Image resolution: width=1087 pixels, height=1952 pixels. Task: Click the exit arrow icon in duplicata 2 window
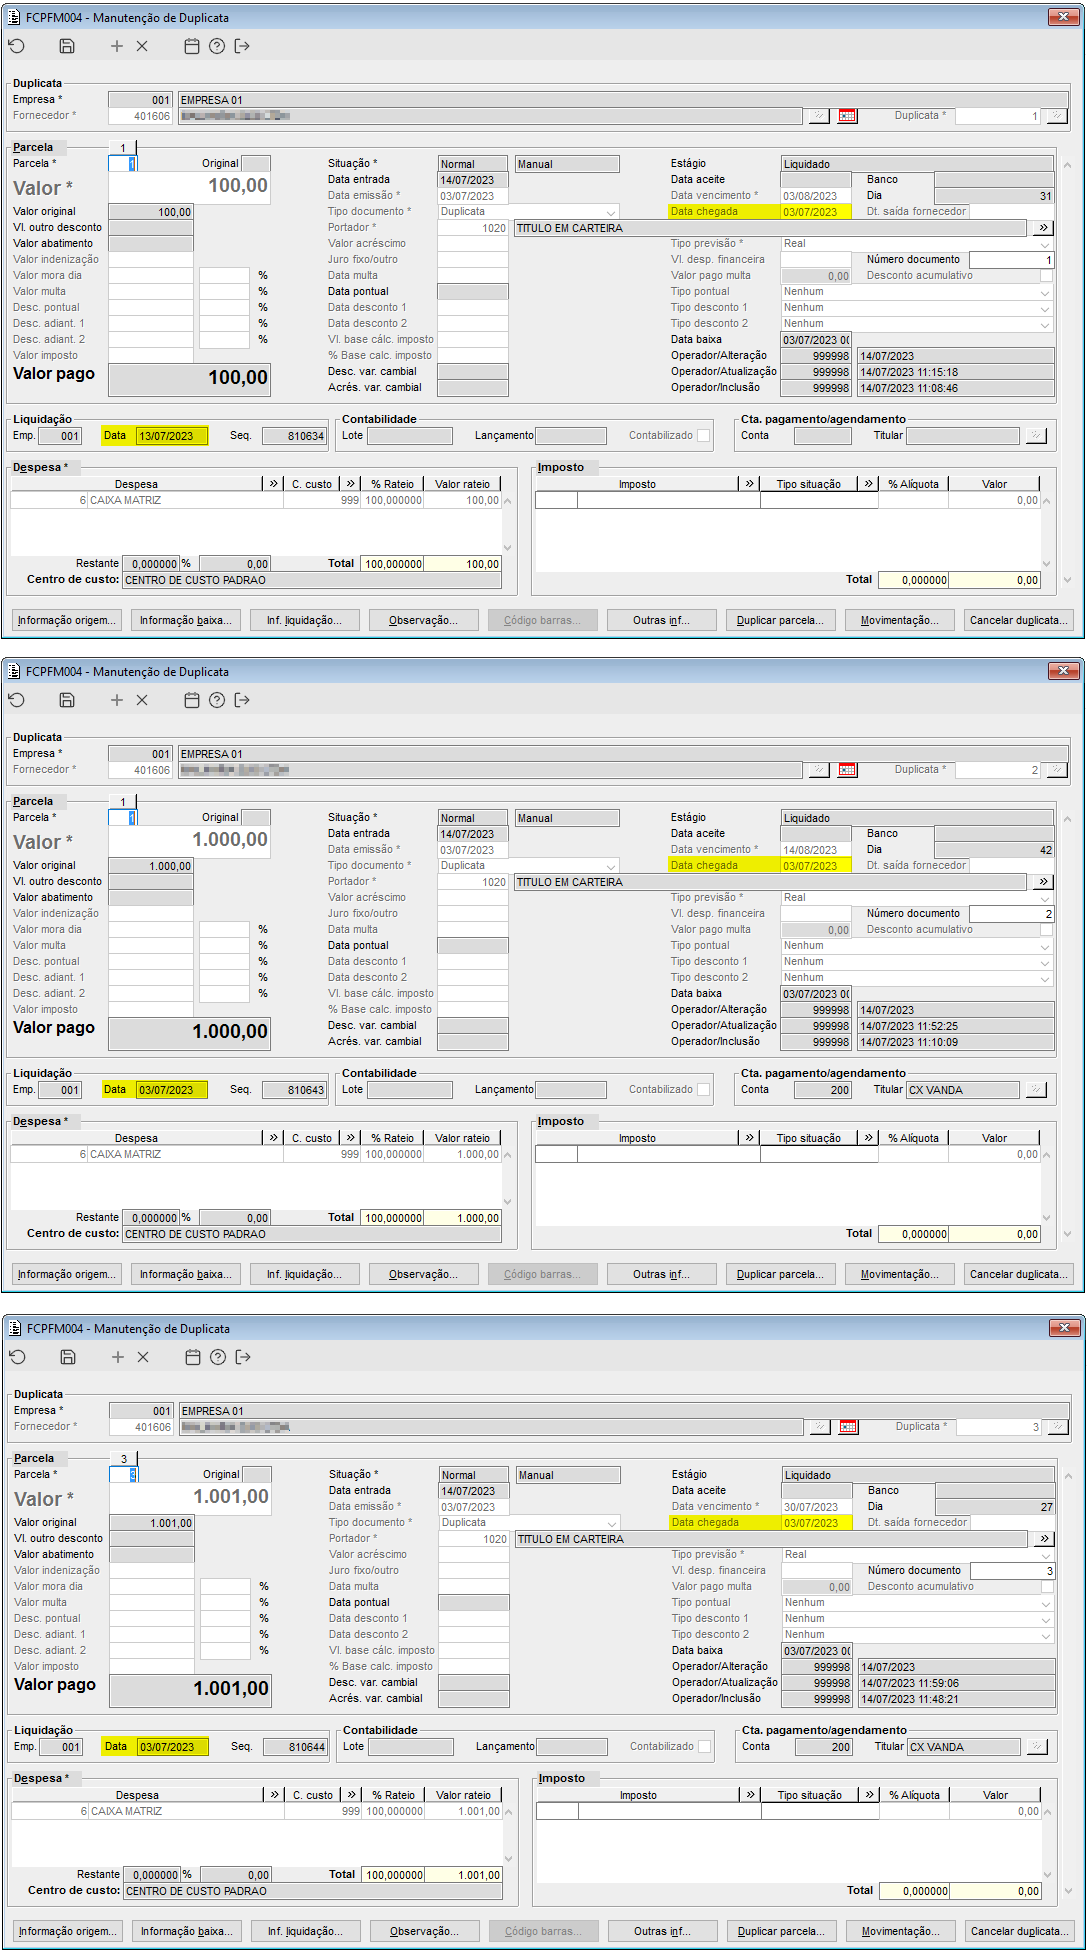(242, 700)
